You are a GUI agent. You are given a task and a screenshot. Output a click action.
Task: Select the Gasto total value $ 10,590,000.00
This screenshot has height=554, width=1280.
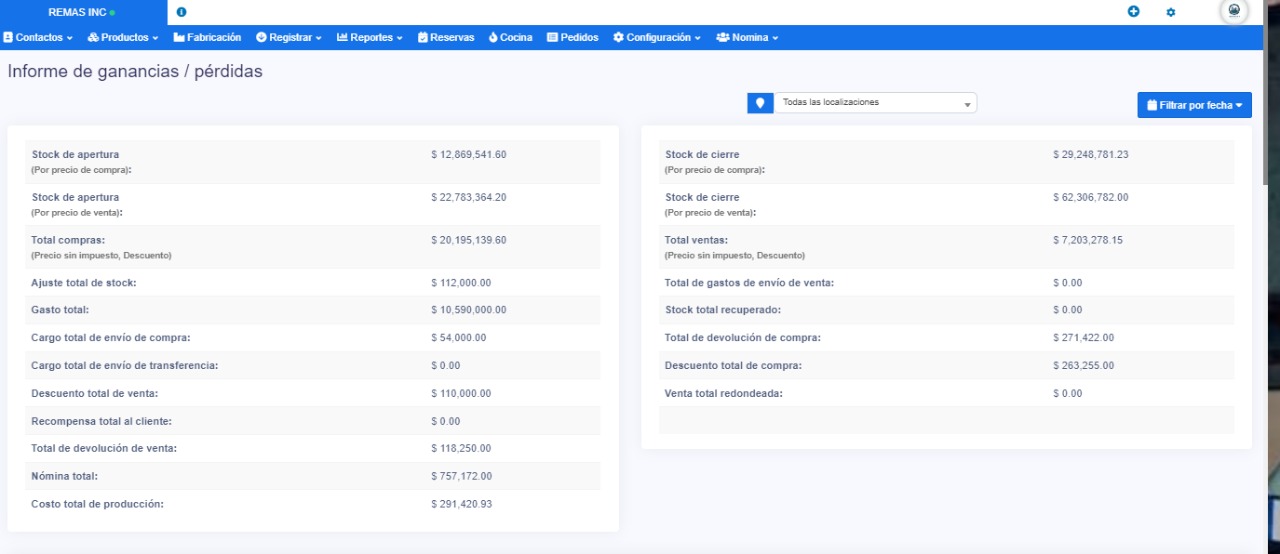pyautogui.click(x=469, y=310)
